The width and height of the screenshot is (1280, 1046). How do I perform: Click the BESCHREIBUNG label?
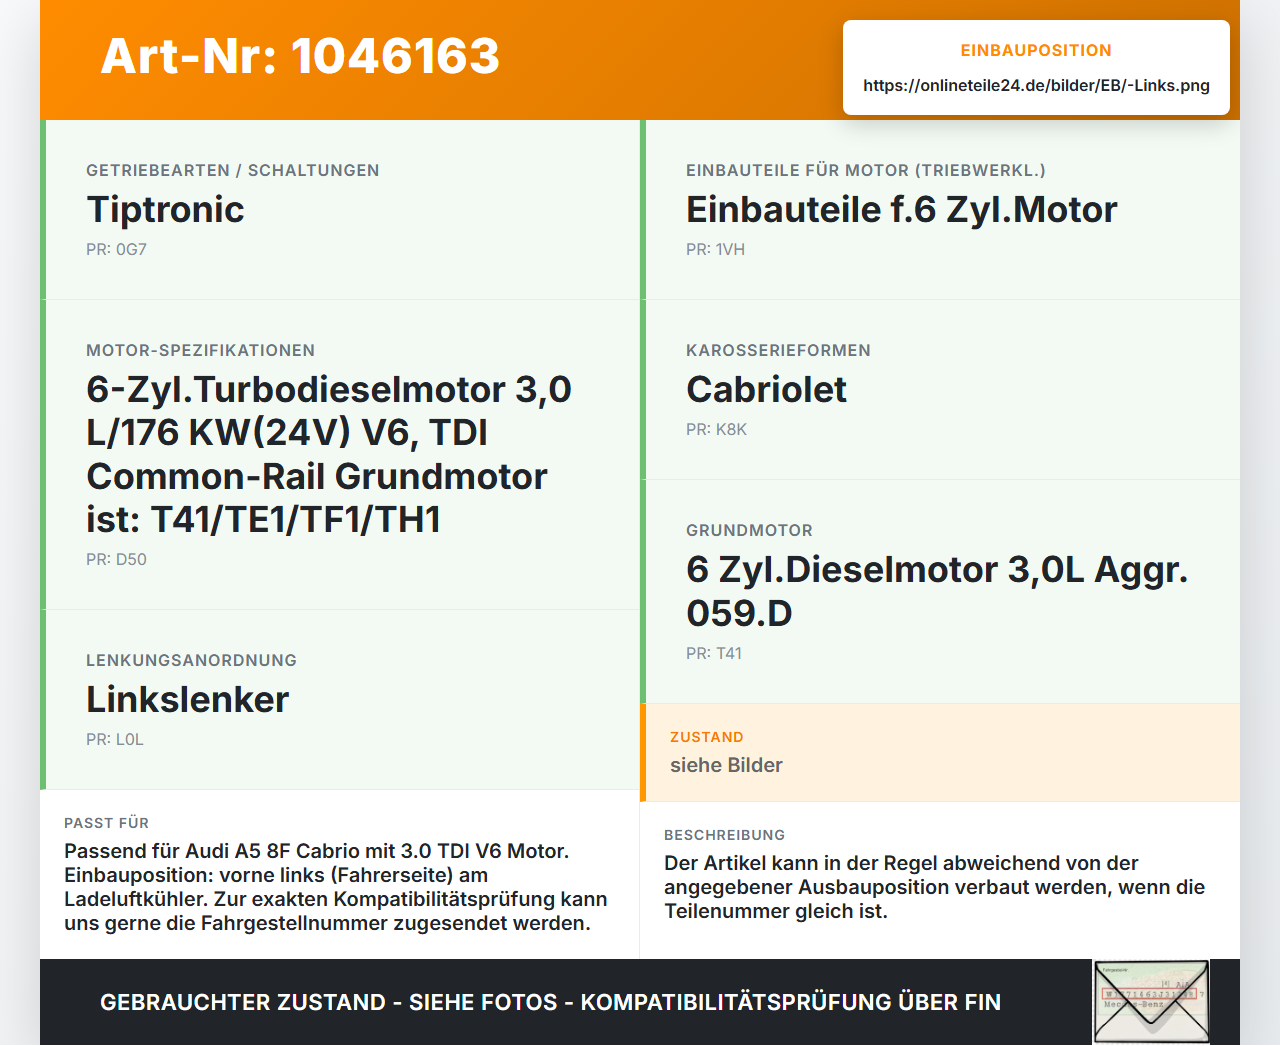[724, 835]
